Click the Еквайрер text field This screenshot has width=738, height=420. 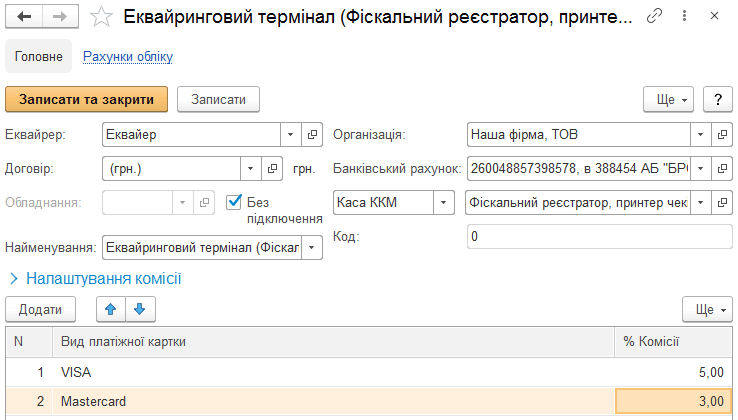pos(192,135)
